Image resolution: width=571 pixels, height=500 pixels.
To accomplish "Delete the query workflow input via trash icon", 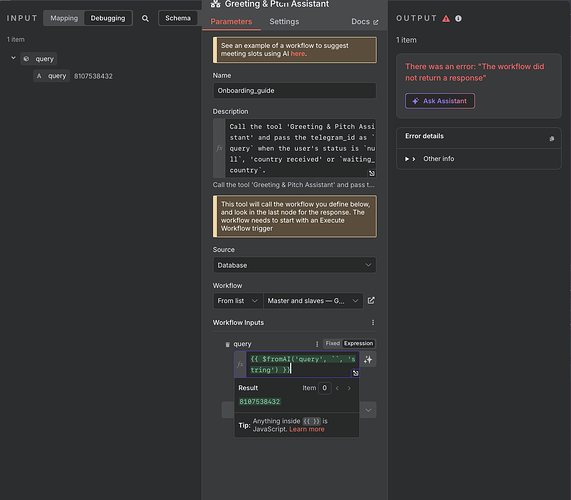I will [x=227, y=344].
